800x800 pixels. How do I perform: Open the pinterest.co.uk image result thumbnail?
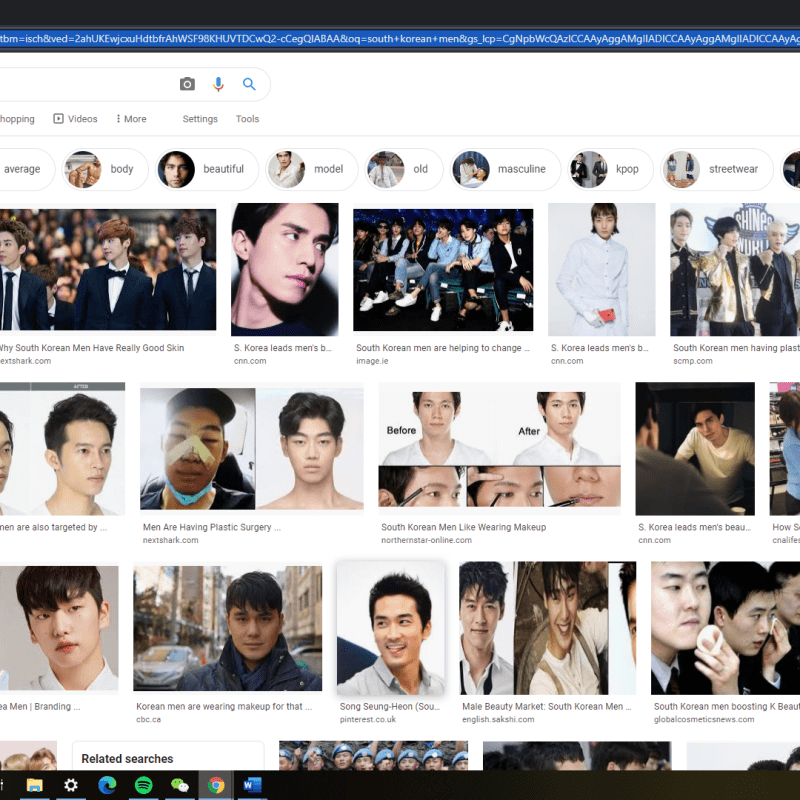(390, 627)
